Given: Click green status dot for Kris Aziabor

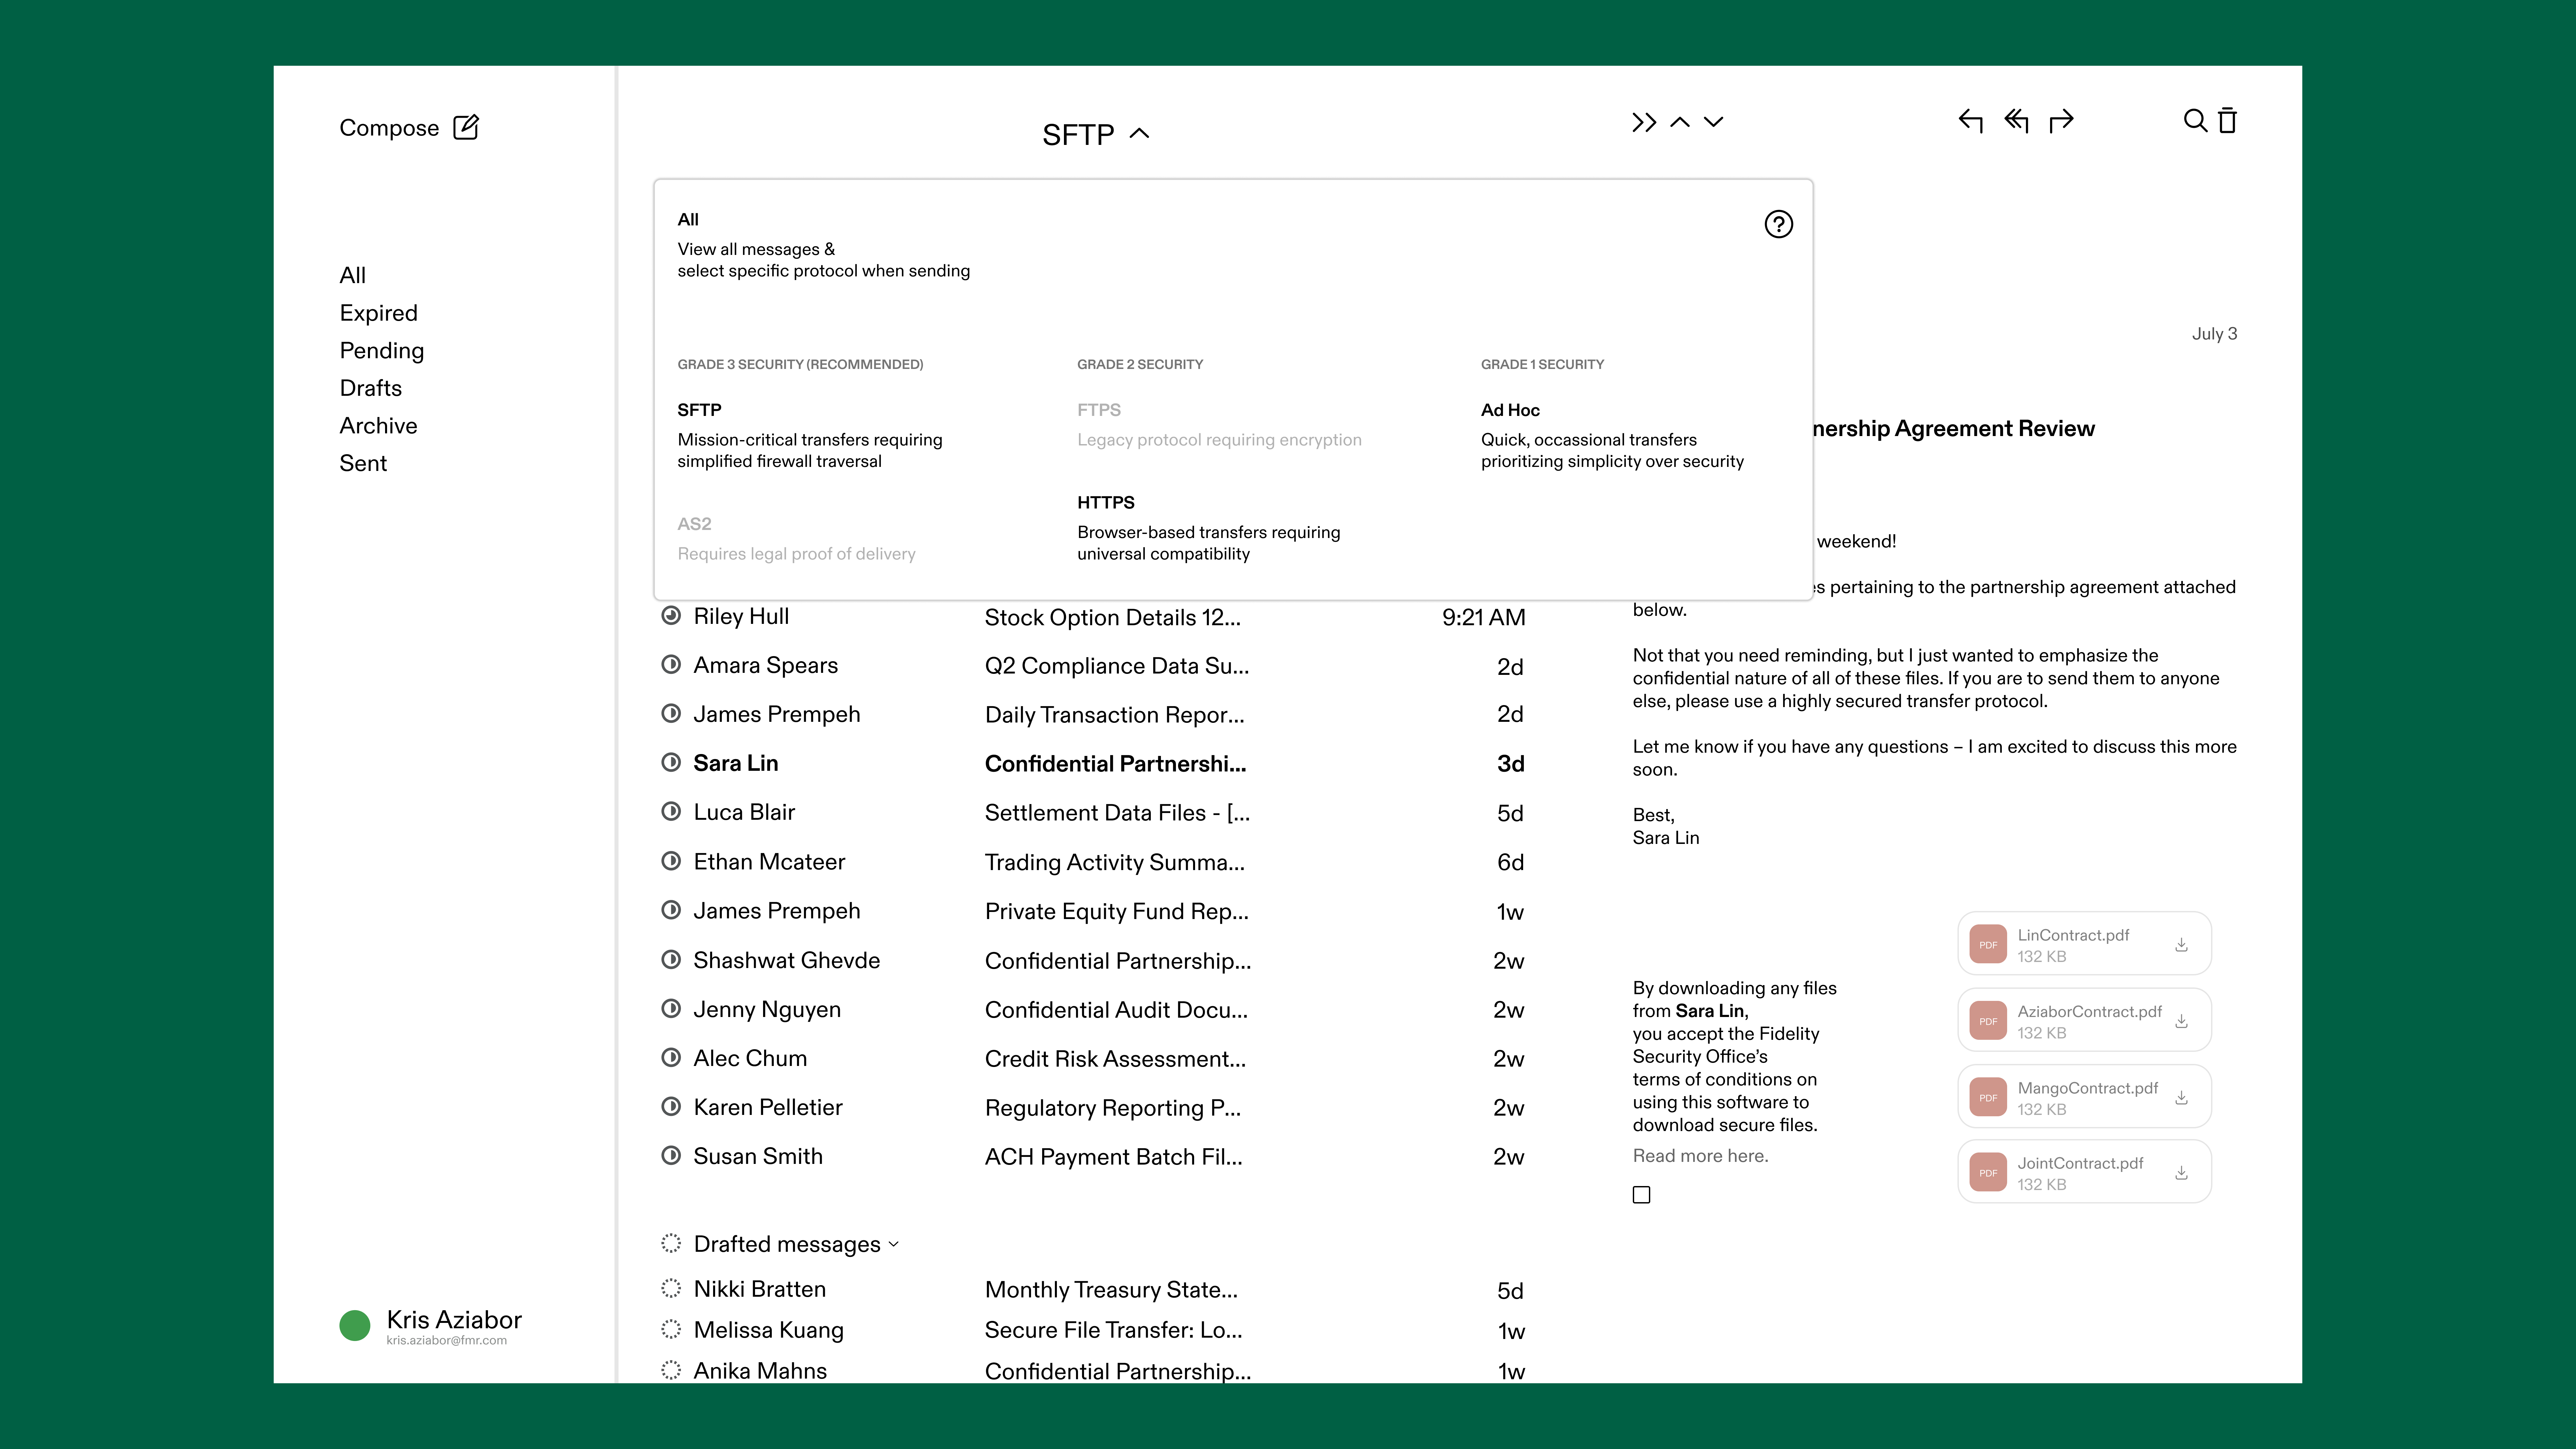Looking at the screenshot, I should tap(355, 1326).
